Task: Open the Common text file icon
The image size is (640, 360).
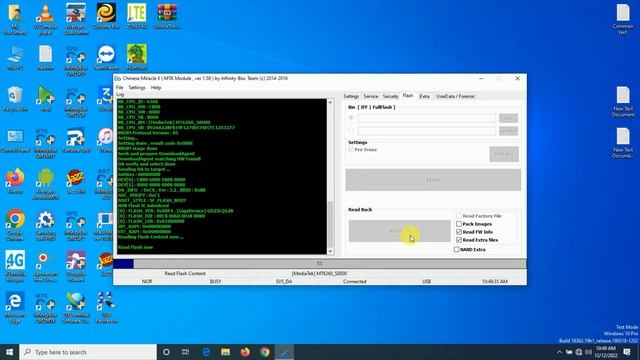Action: pyautogui.click(x=623, y=18)
